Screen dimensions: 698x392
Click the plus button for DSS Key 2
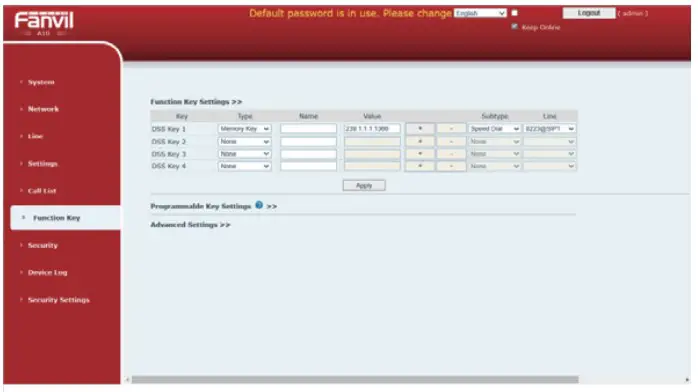[420, 141]
